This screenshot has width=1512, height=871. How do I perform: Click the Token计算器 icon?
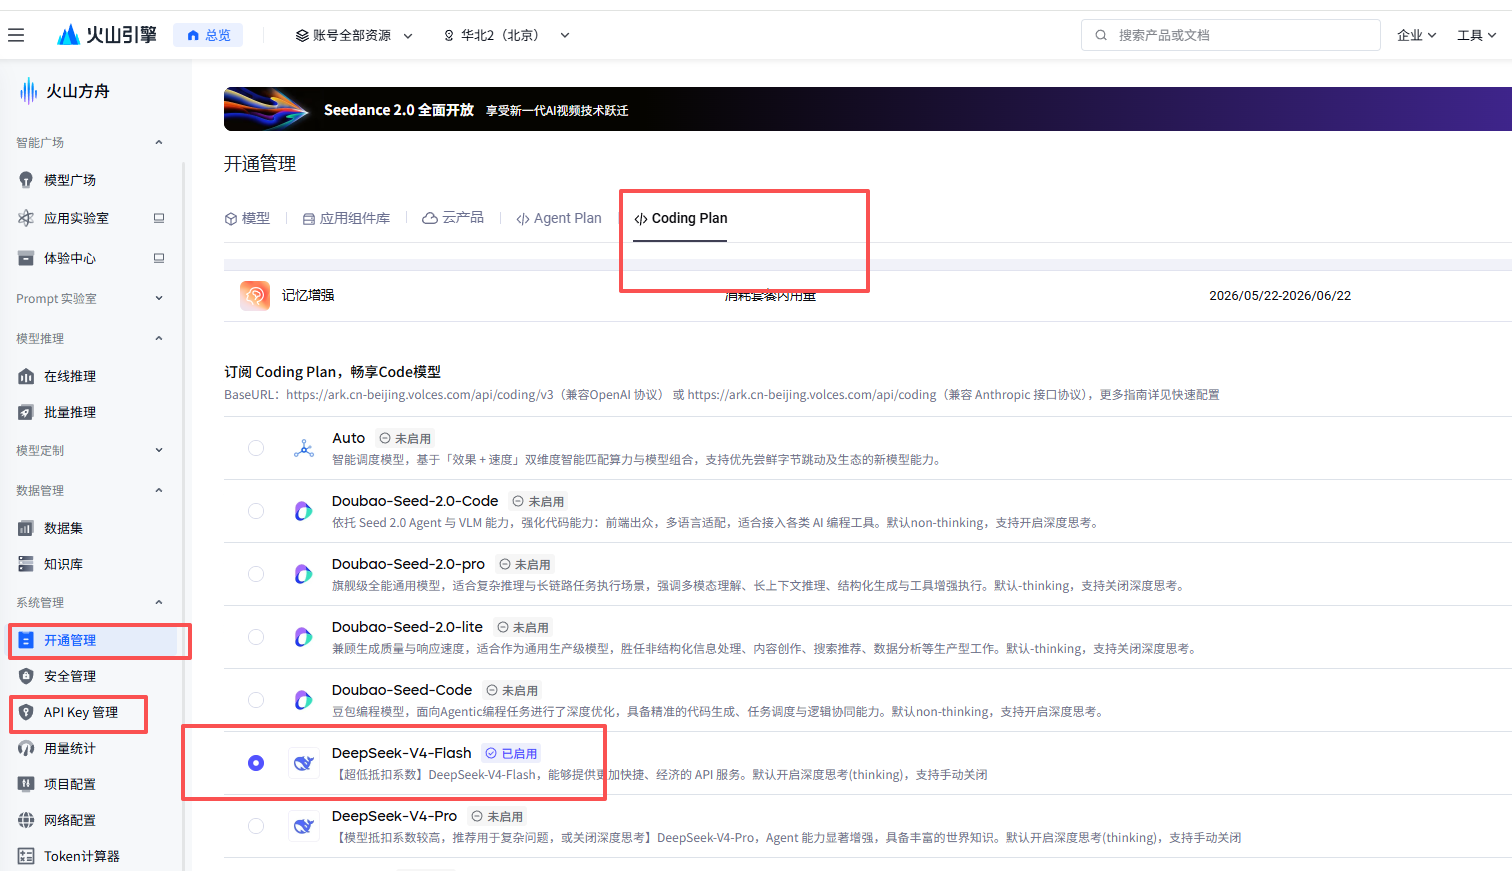pyautogui.click(x=26, y=856)
